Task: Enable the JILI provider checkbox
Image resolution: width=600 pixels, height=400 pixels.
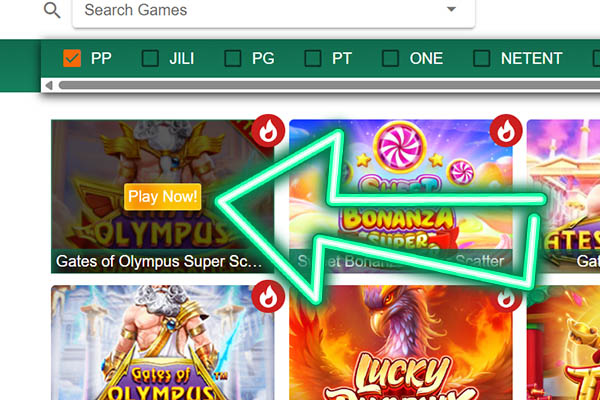Action: [150, 59]
